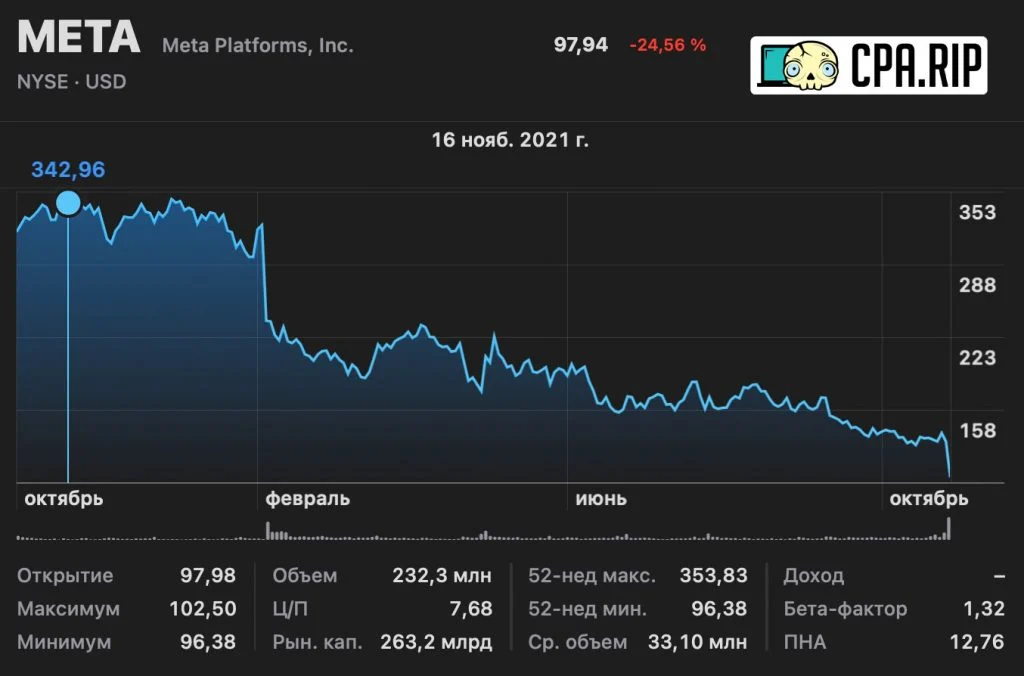
Task: Click the Объем value 232,3 млн
Action: 441,575
